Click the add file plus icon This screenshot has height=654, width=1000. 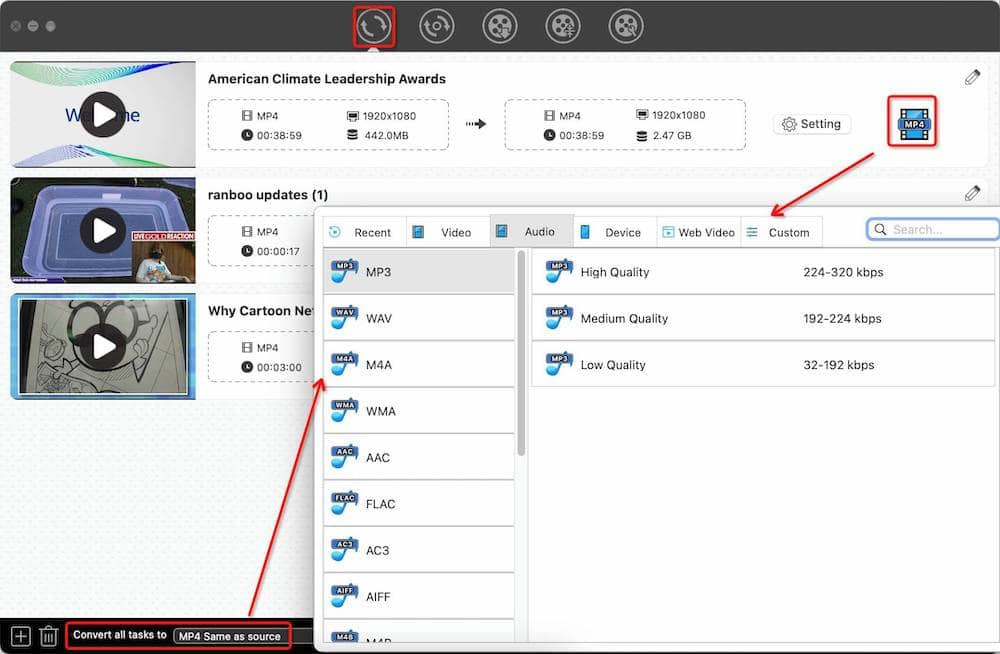click(20, 635)
